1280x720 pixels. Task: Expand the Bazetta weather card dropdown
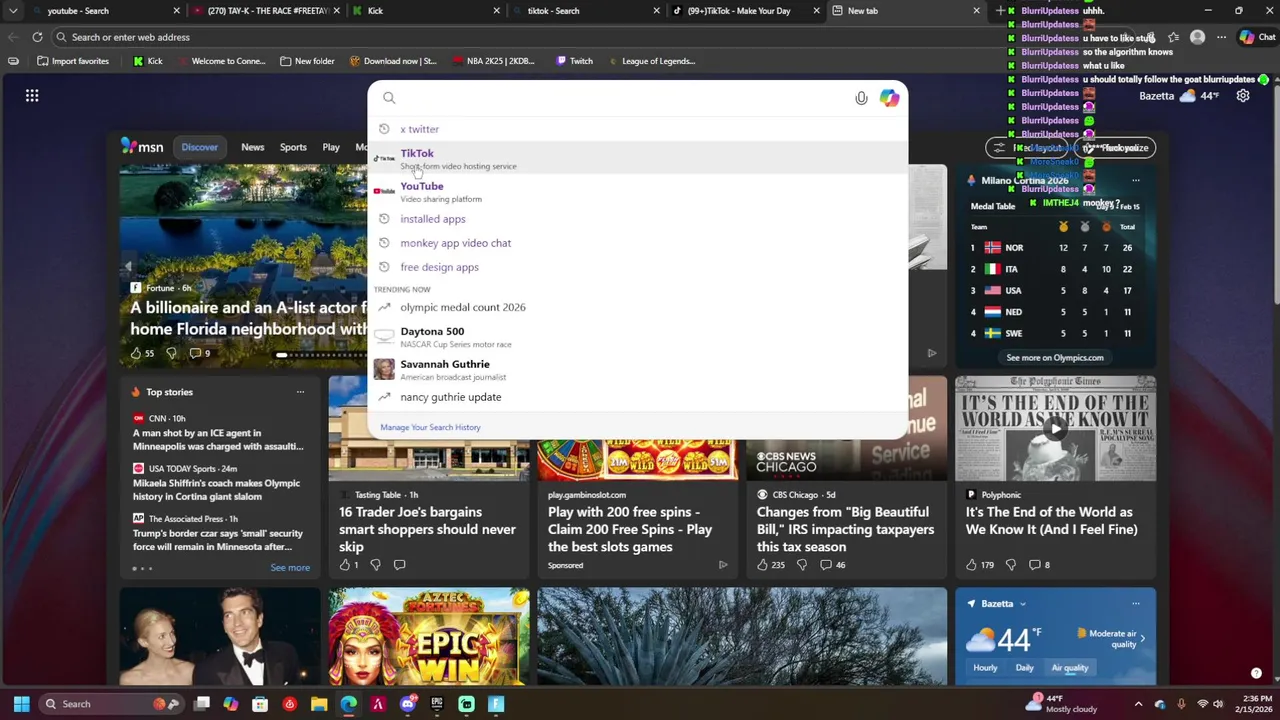pos(1022,604)
